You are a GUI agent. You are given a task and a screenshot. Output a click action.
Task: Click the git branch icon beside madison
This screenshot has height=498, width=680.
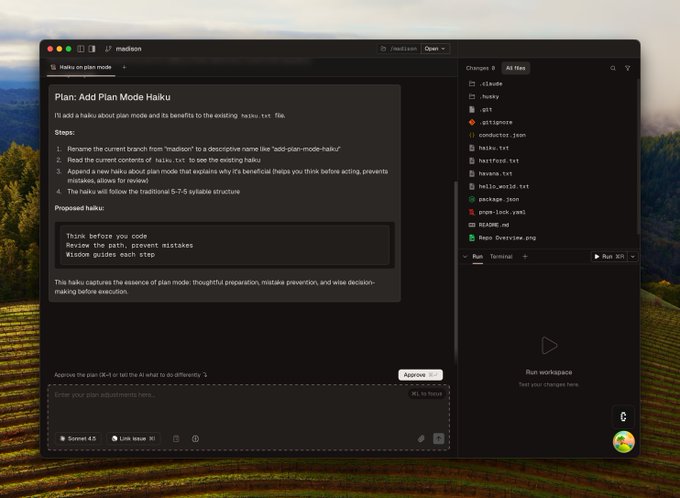click(108, 49)
